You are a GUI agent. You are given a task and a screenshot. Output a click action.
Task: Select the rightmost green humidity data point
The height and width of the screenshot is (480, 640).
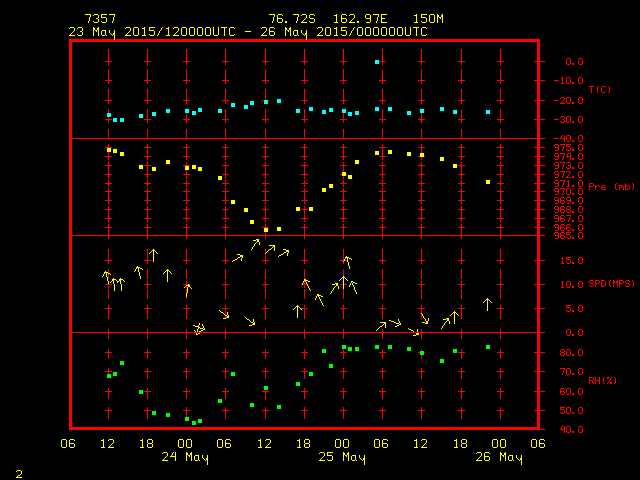(488, 347)
